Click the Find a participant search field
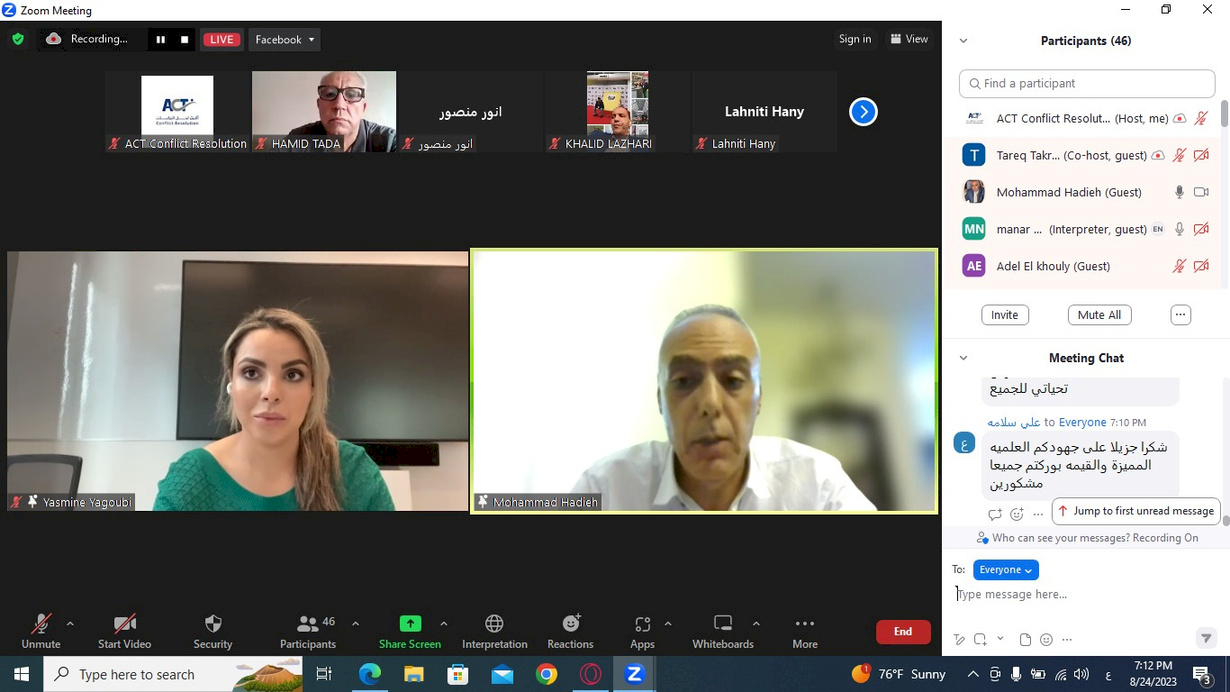Viewport: 1230px width, 692px height. tap(1087, 84)
